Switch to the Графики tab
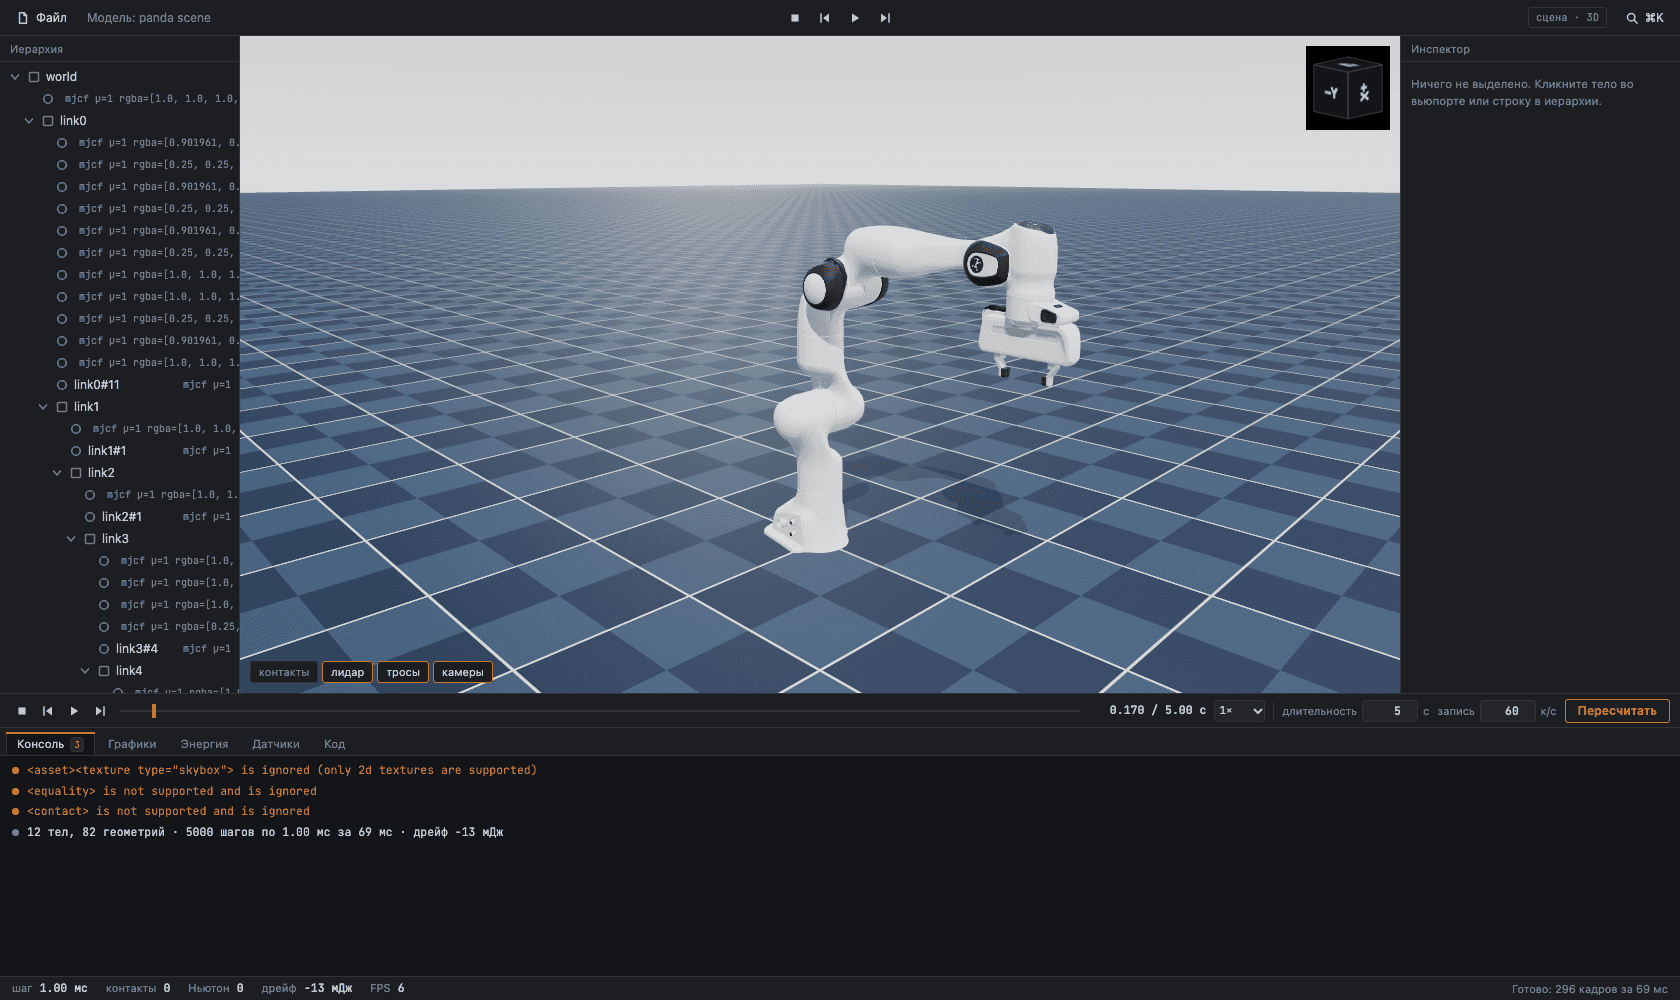Screen dimensions: 1680x1000 click(x=132, y=744)
